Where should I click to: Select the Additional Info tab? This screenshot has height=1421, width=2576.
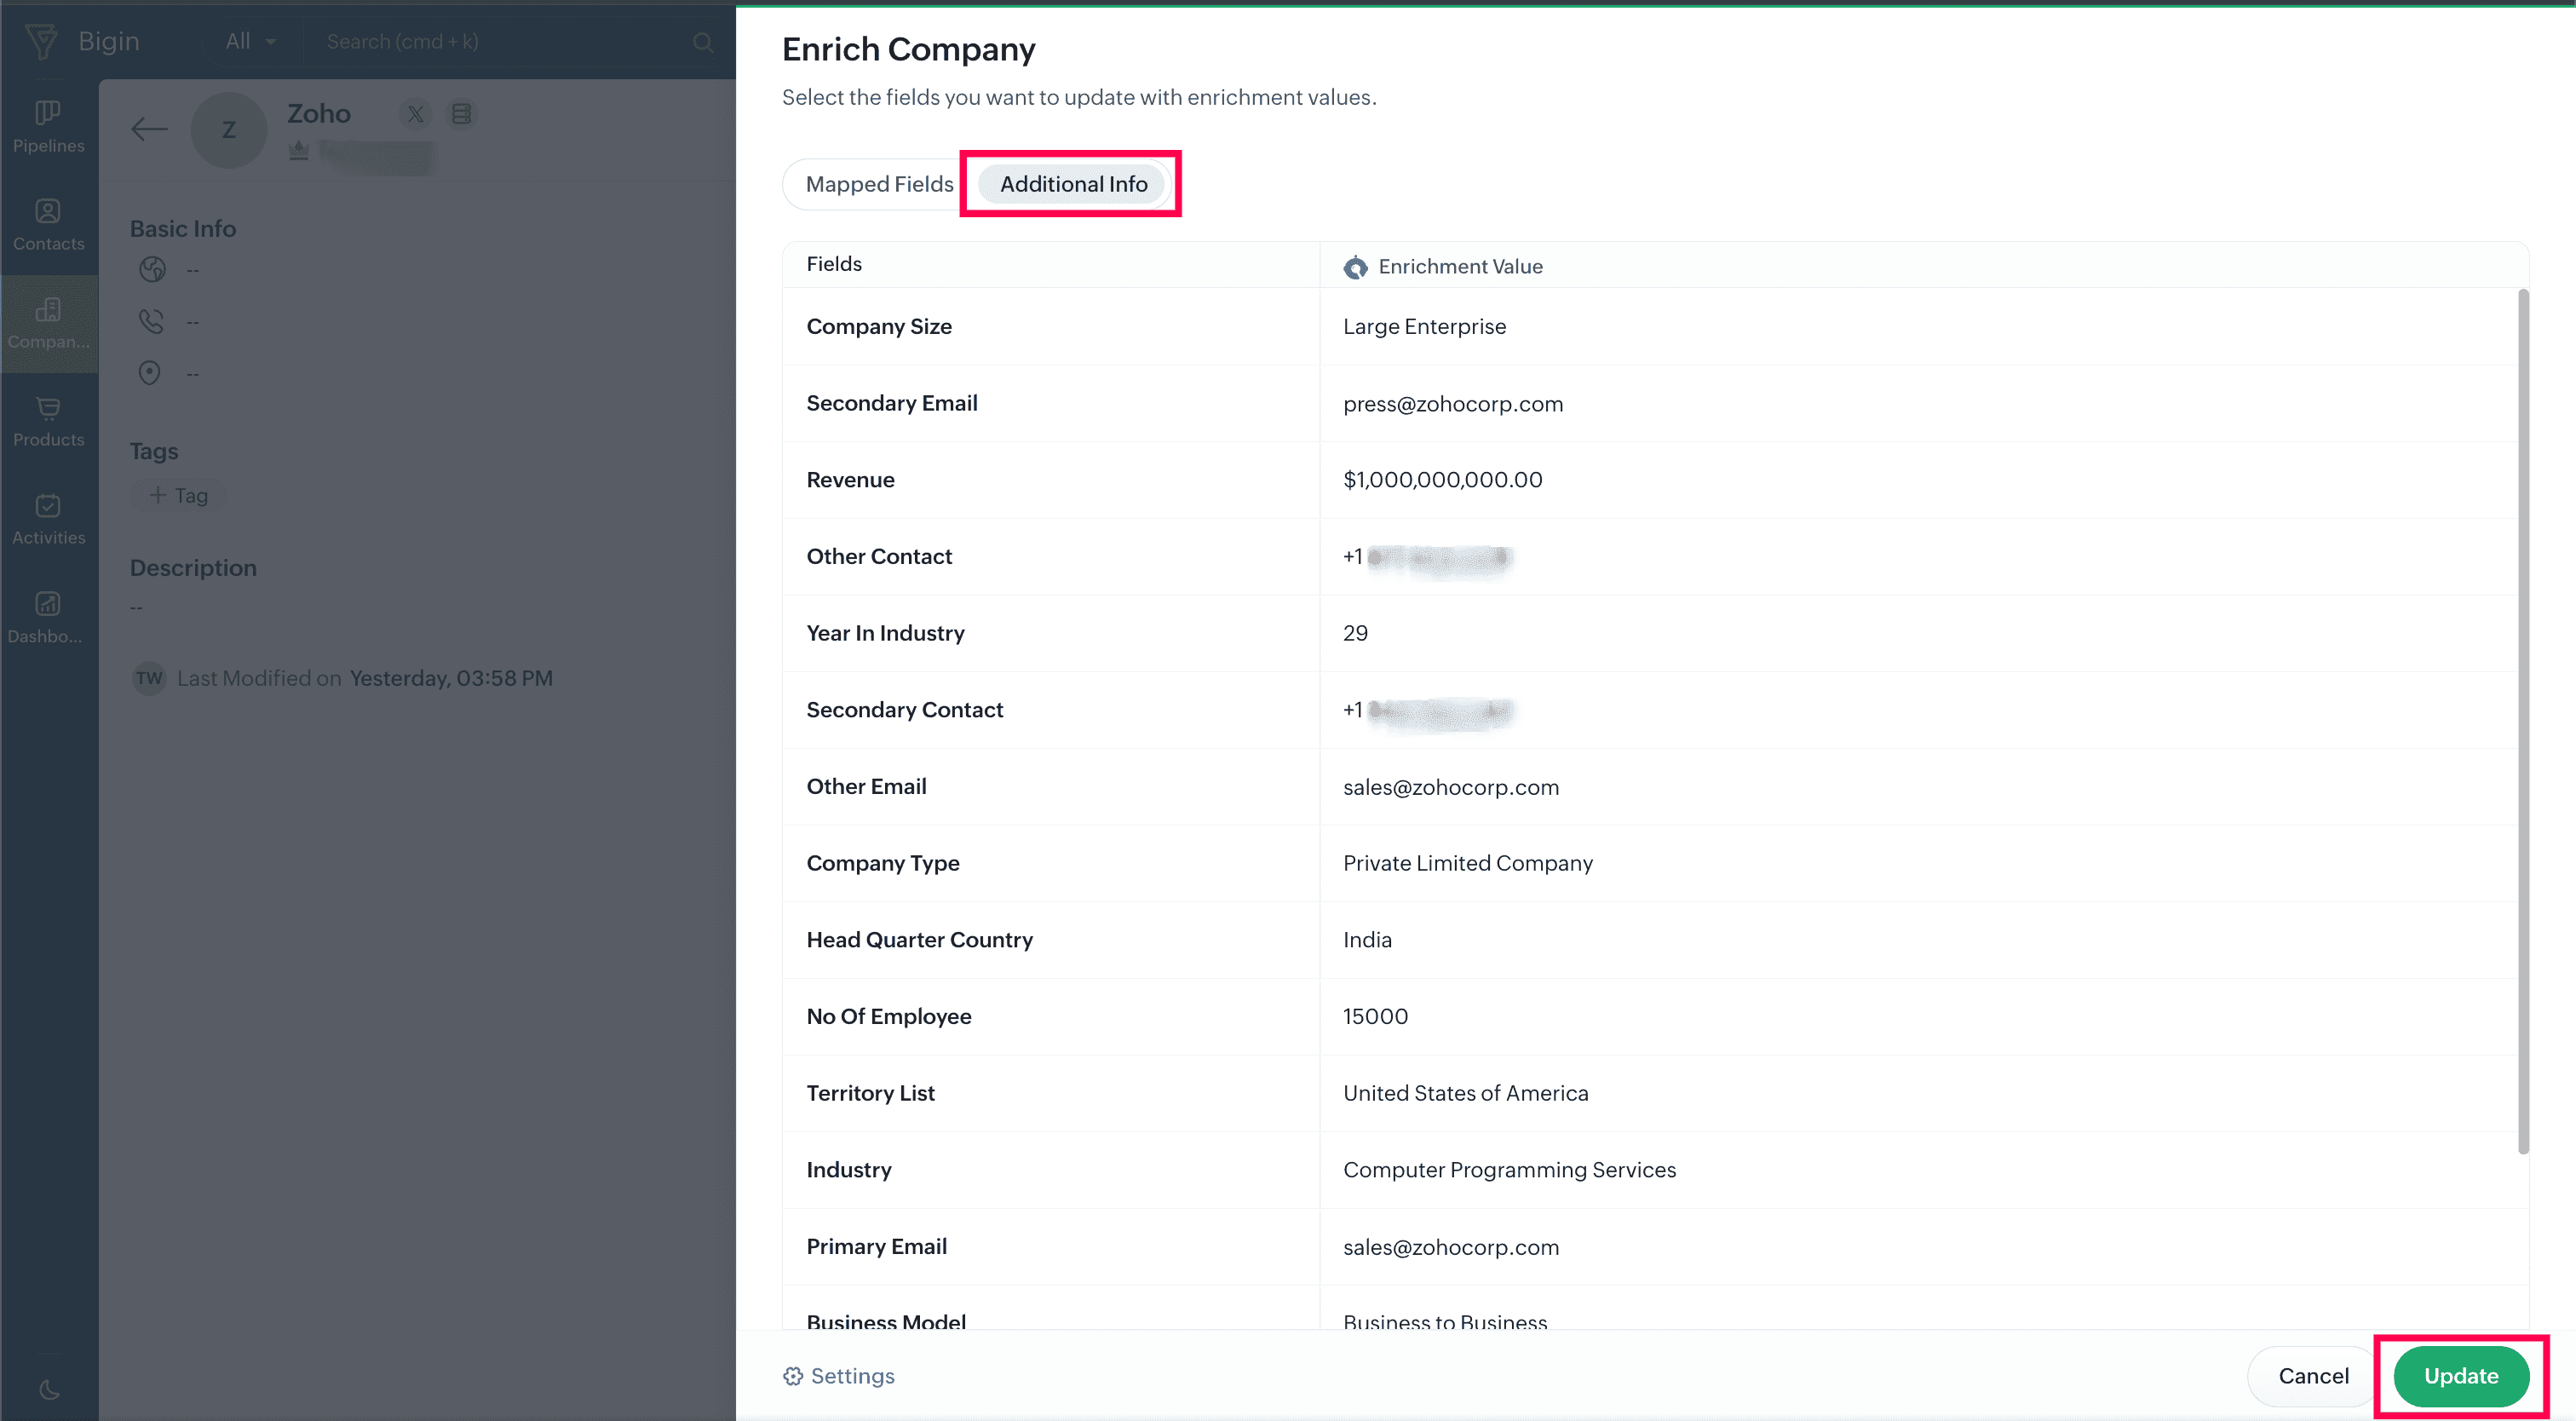click(x=1072, y=184)
